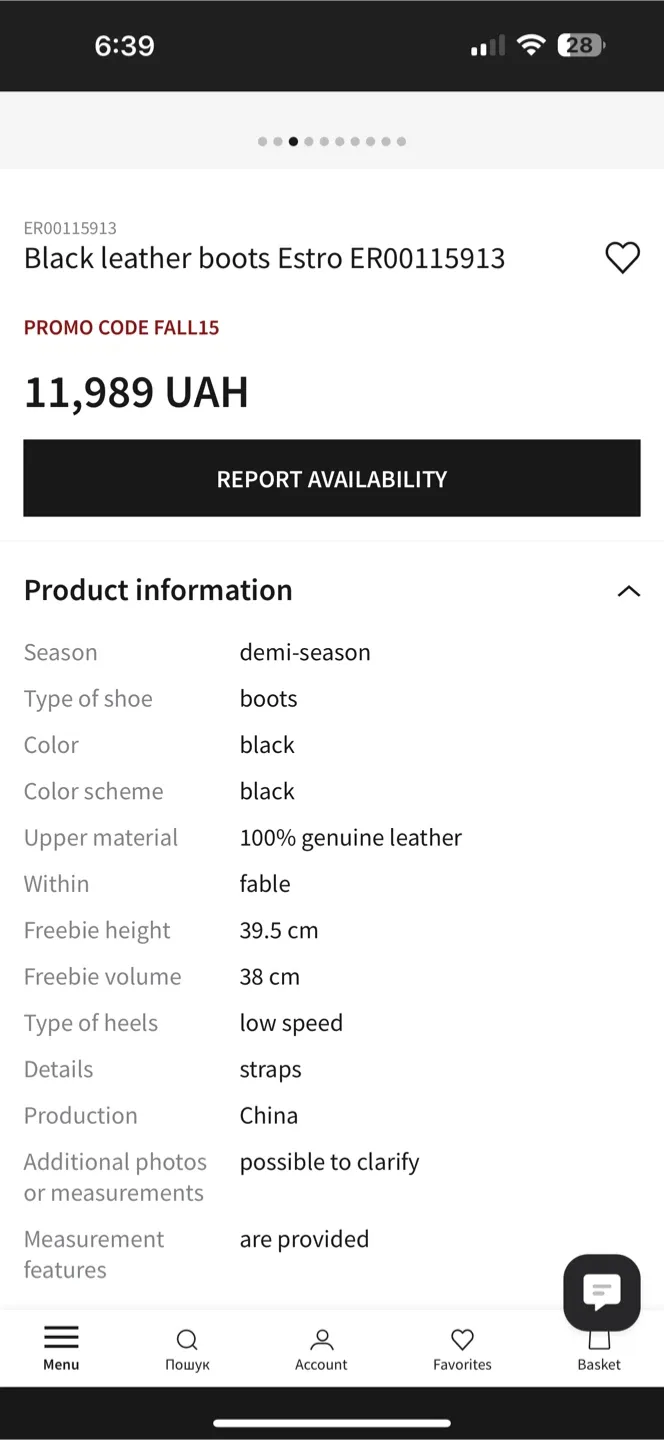The height and width of the screenshot is (1440, 664).
Task: Tap the chevron next to Product information
Action: (628, 591)
